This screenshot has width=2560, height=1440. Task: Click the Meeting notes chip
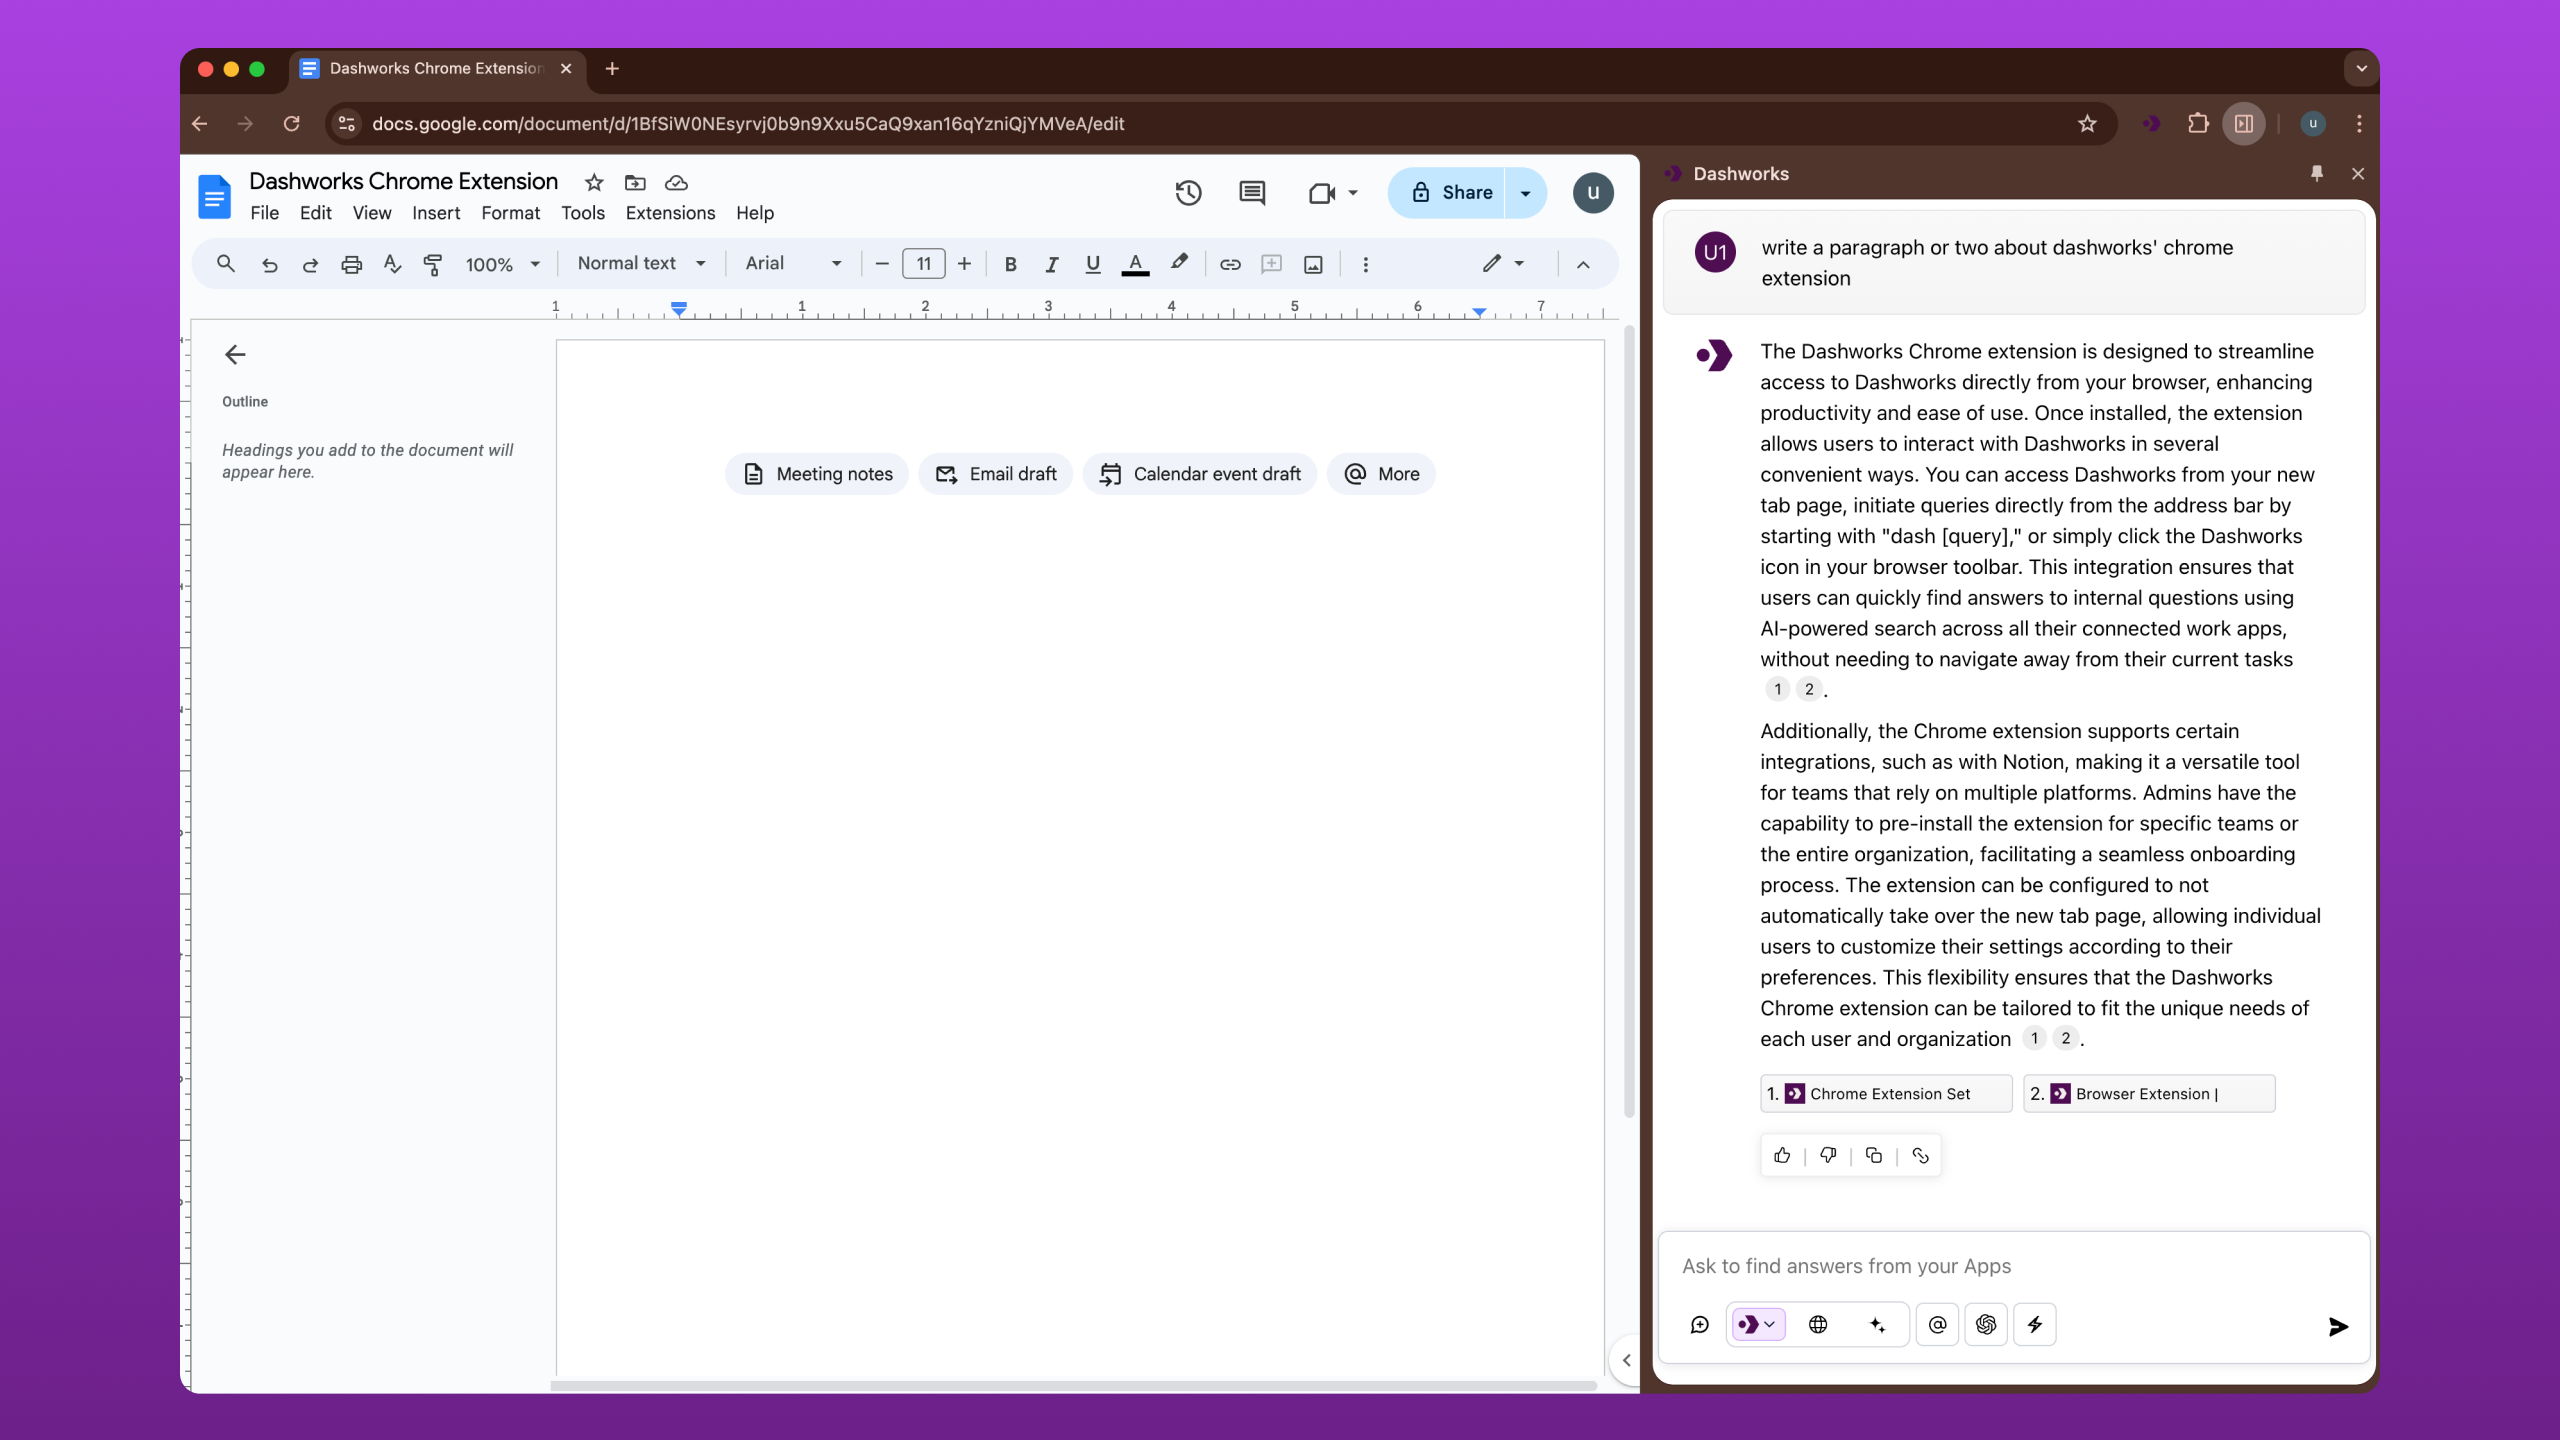pos(817,474)
